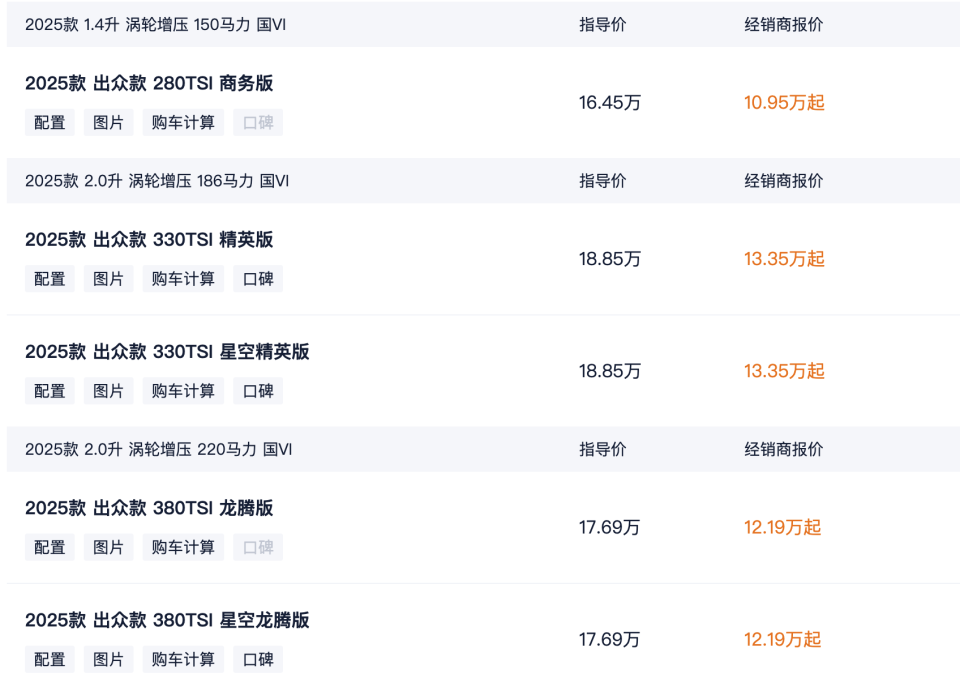Viewport: 960px width, 674px height.
Task: Open 购车计算 for 280TSI 商务版
Action: click(x=183, y=122)
